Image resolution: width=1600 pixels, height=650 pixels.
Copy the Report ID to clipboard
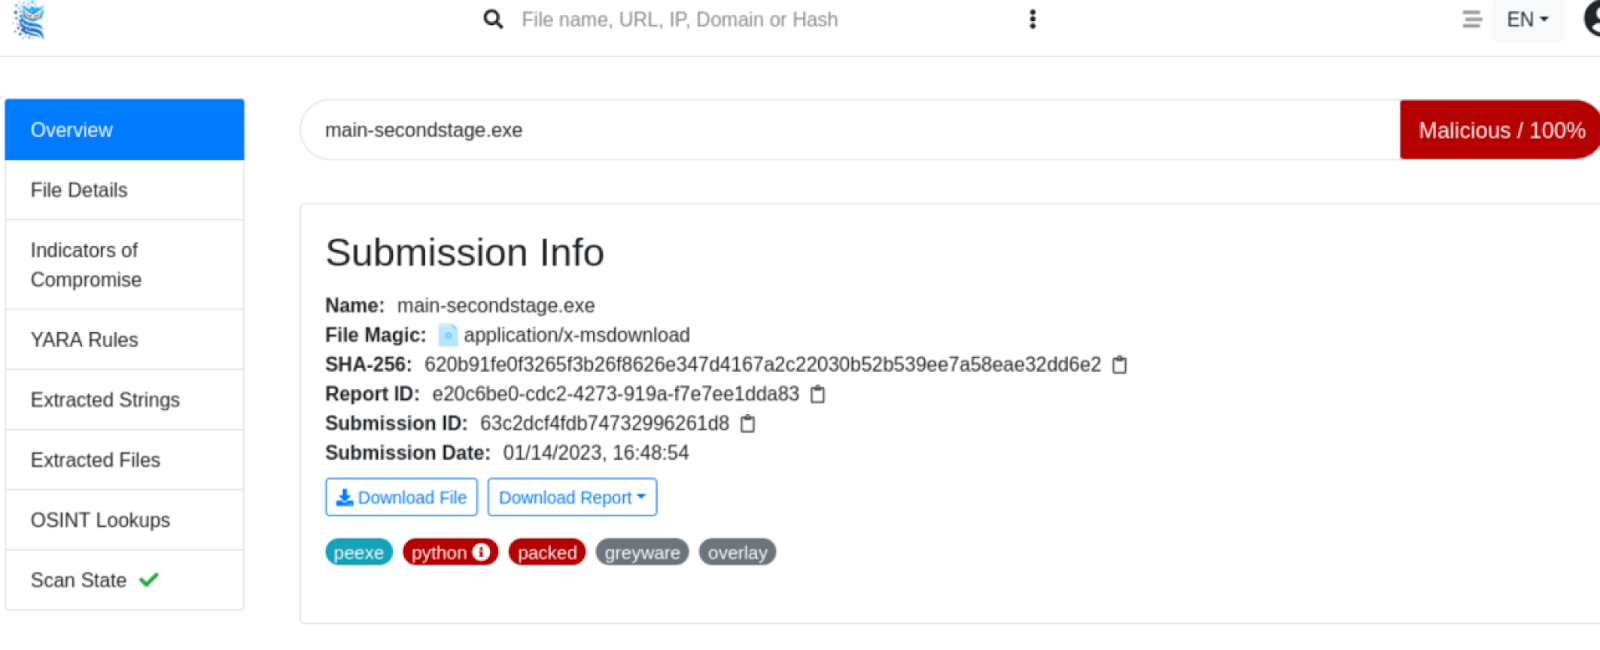pos(818,394)
